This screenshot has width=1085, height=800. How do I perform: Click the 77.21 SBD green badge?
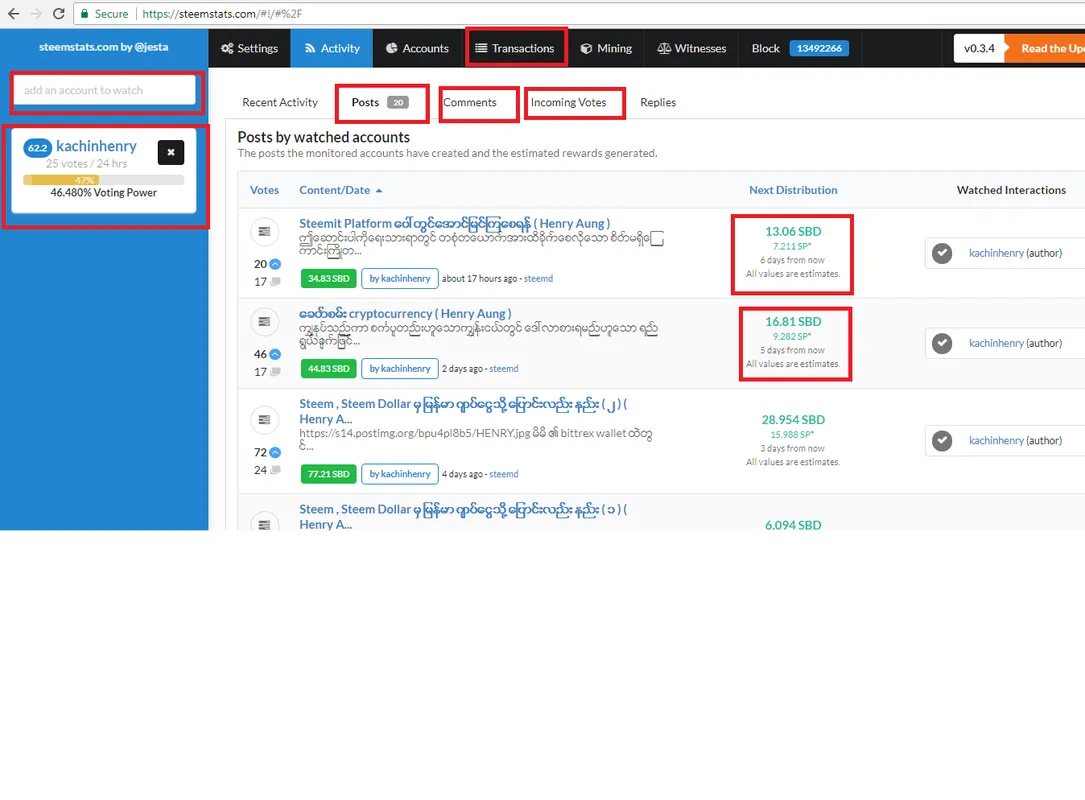329,474
